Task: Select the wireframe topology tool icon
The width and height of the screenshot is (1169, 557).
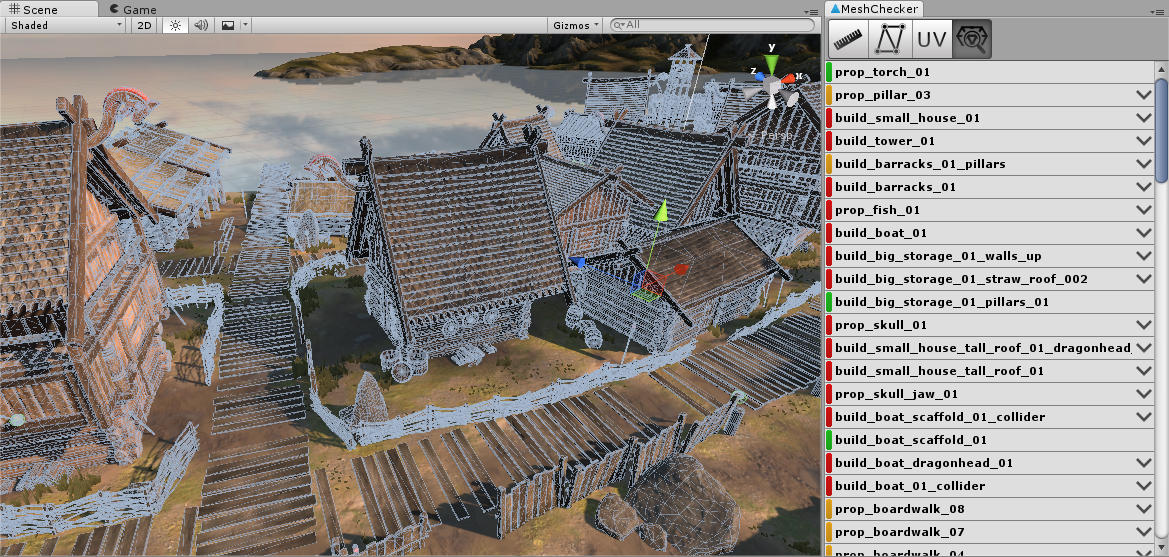Action: click(x=889, y=39)
